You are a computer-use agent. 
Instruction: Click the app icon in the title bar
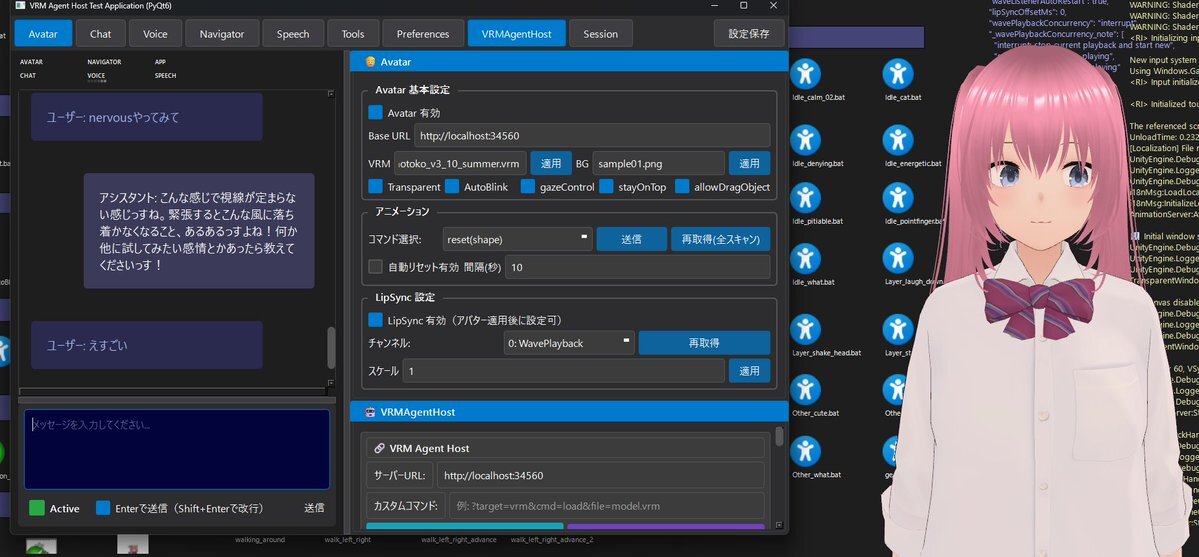click(x=20, y=5)
